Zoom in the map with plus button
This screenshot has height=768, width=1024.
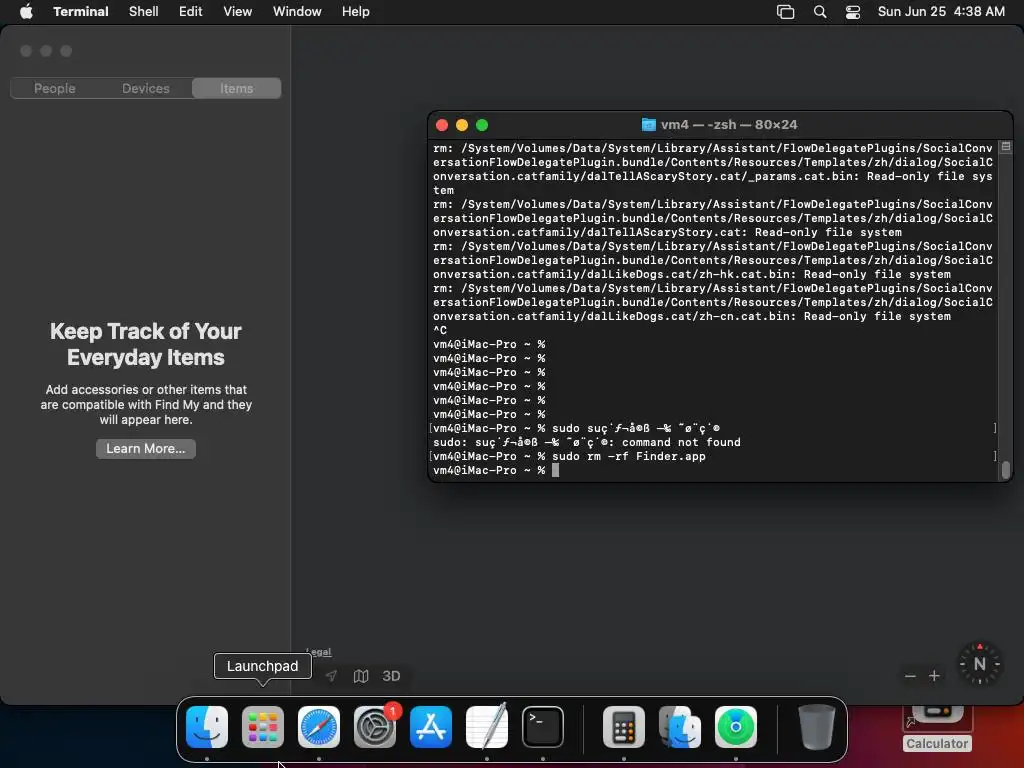pyautogui.click(x=935, y=676)
